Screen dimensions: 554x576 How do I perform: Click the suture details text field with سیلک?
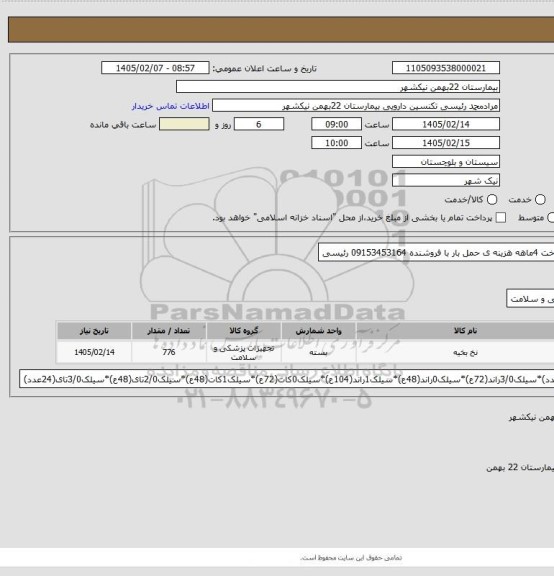click(287, 379)
